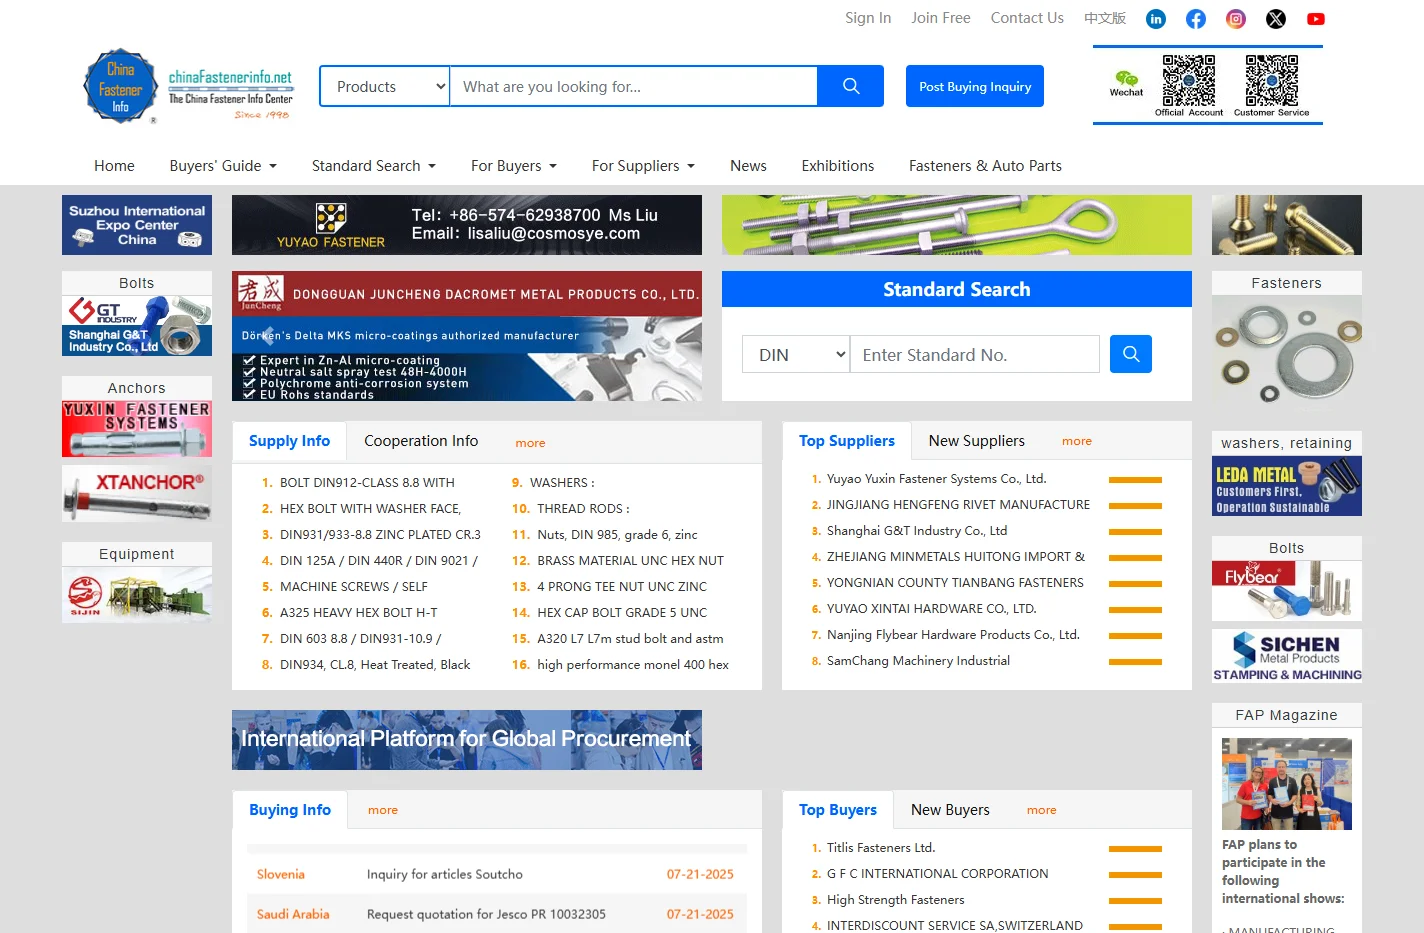Open the LinkedIn social icon
This screenshot has height=933, width=1424.
coord(1156,19)
